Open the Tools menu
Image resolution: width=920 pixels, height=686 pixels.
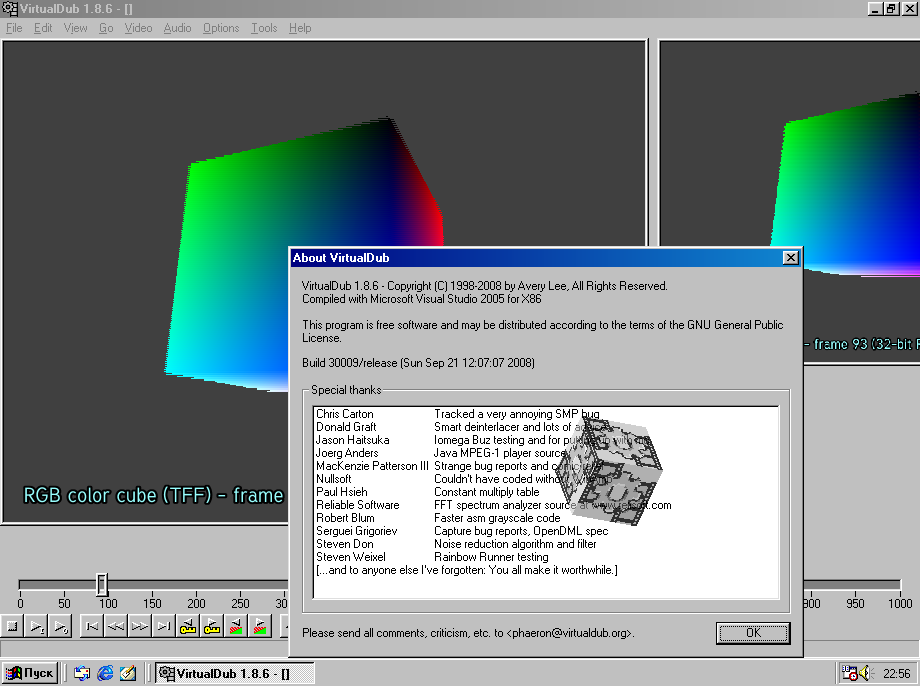(x=264, y=28)
